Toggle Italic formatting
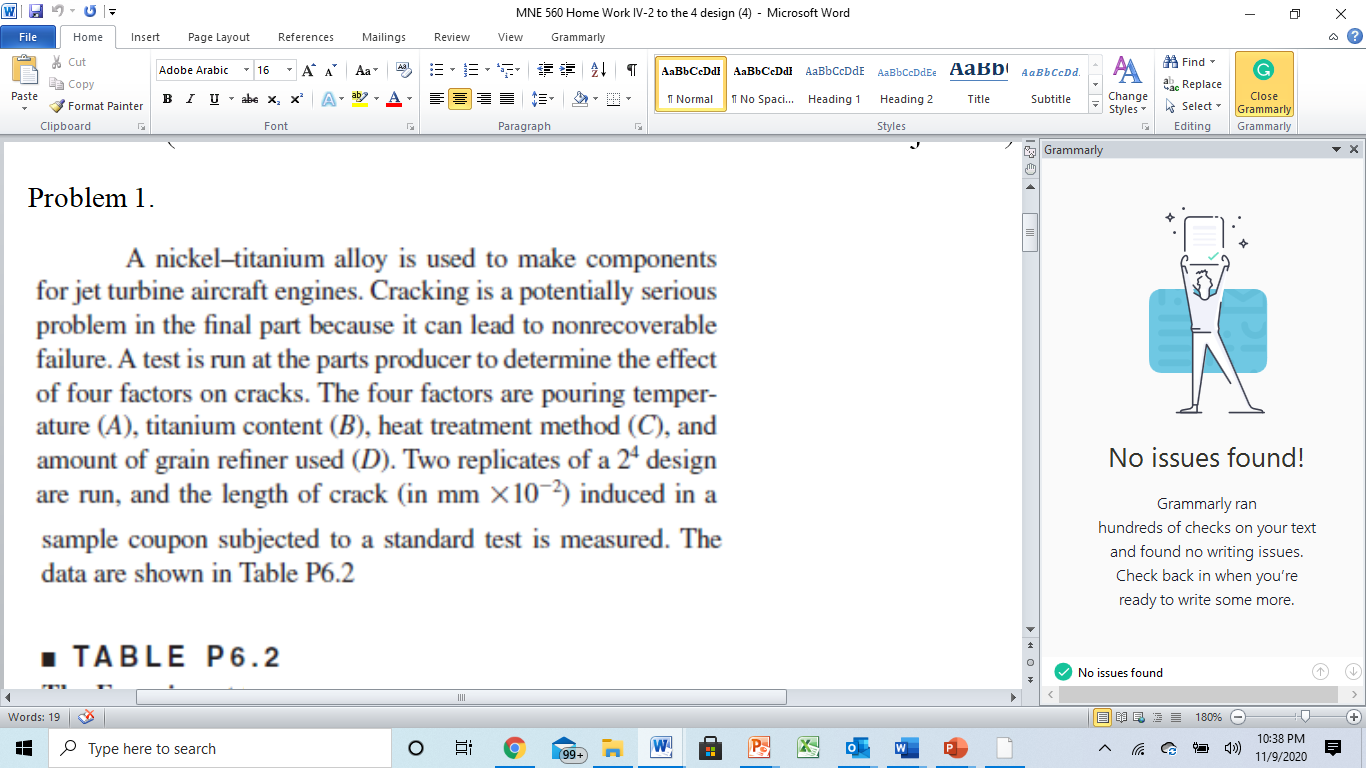This screenshot has width=1366, height=768. [191, 99]
